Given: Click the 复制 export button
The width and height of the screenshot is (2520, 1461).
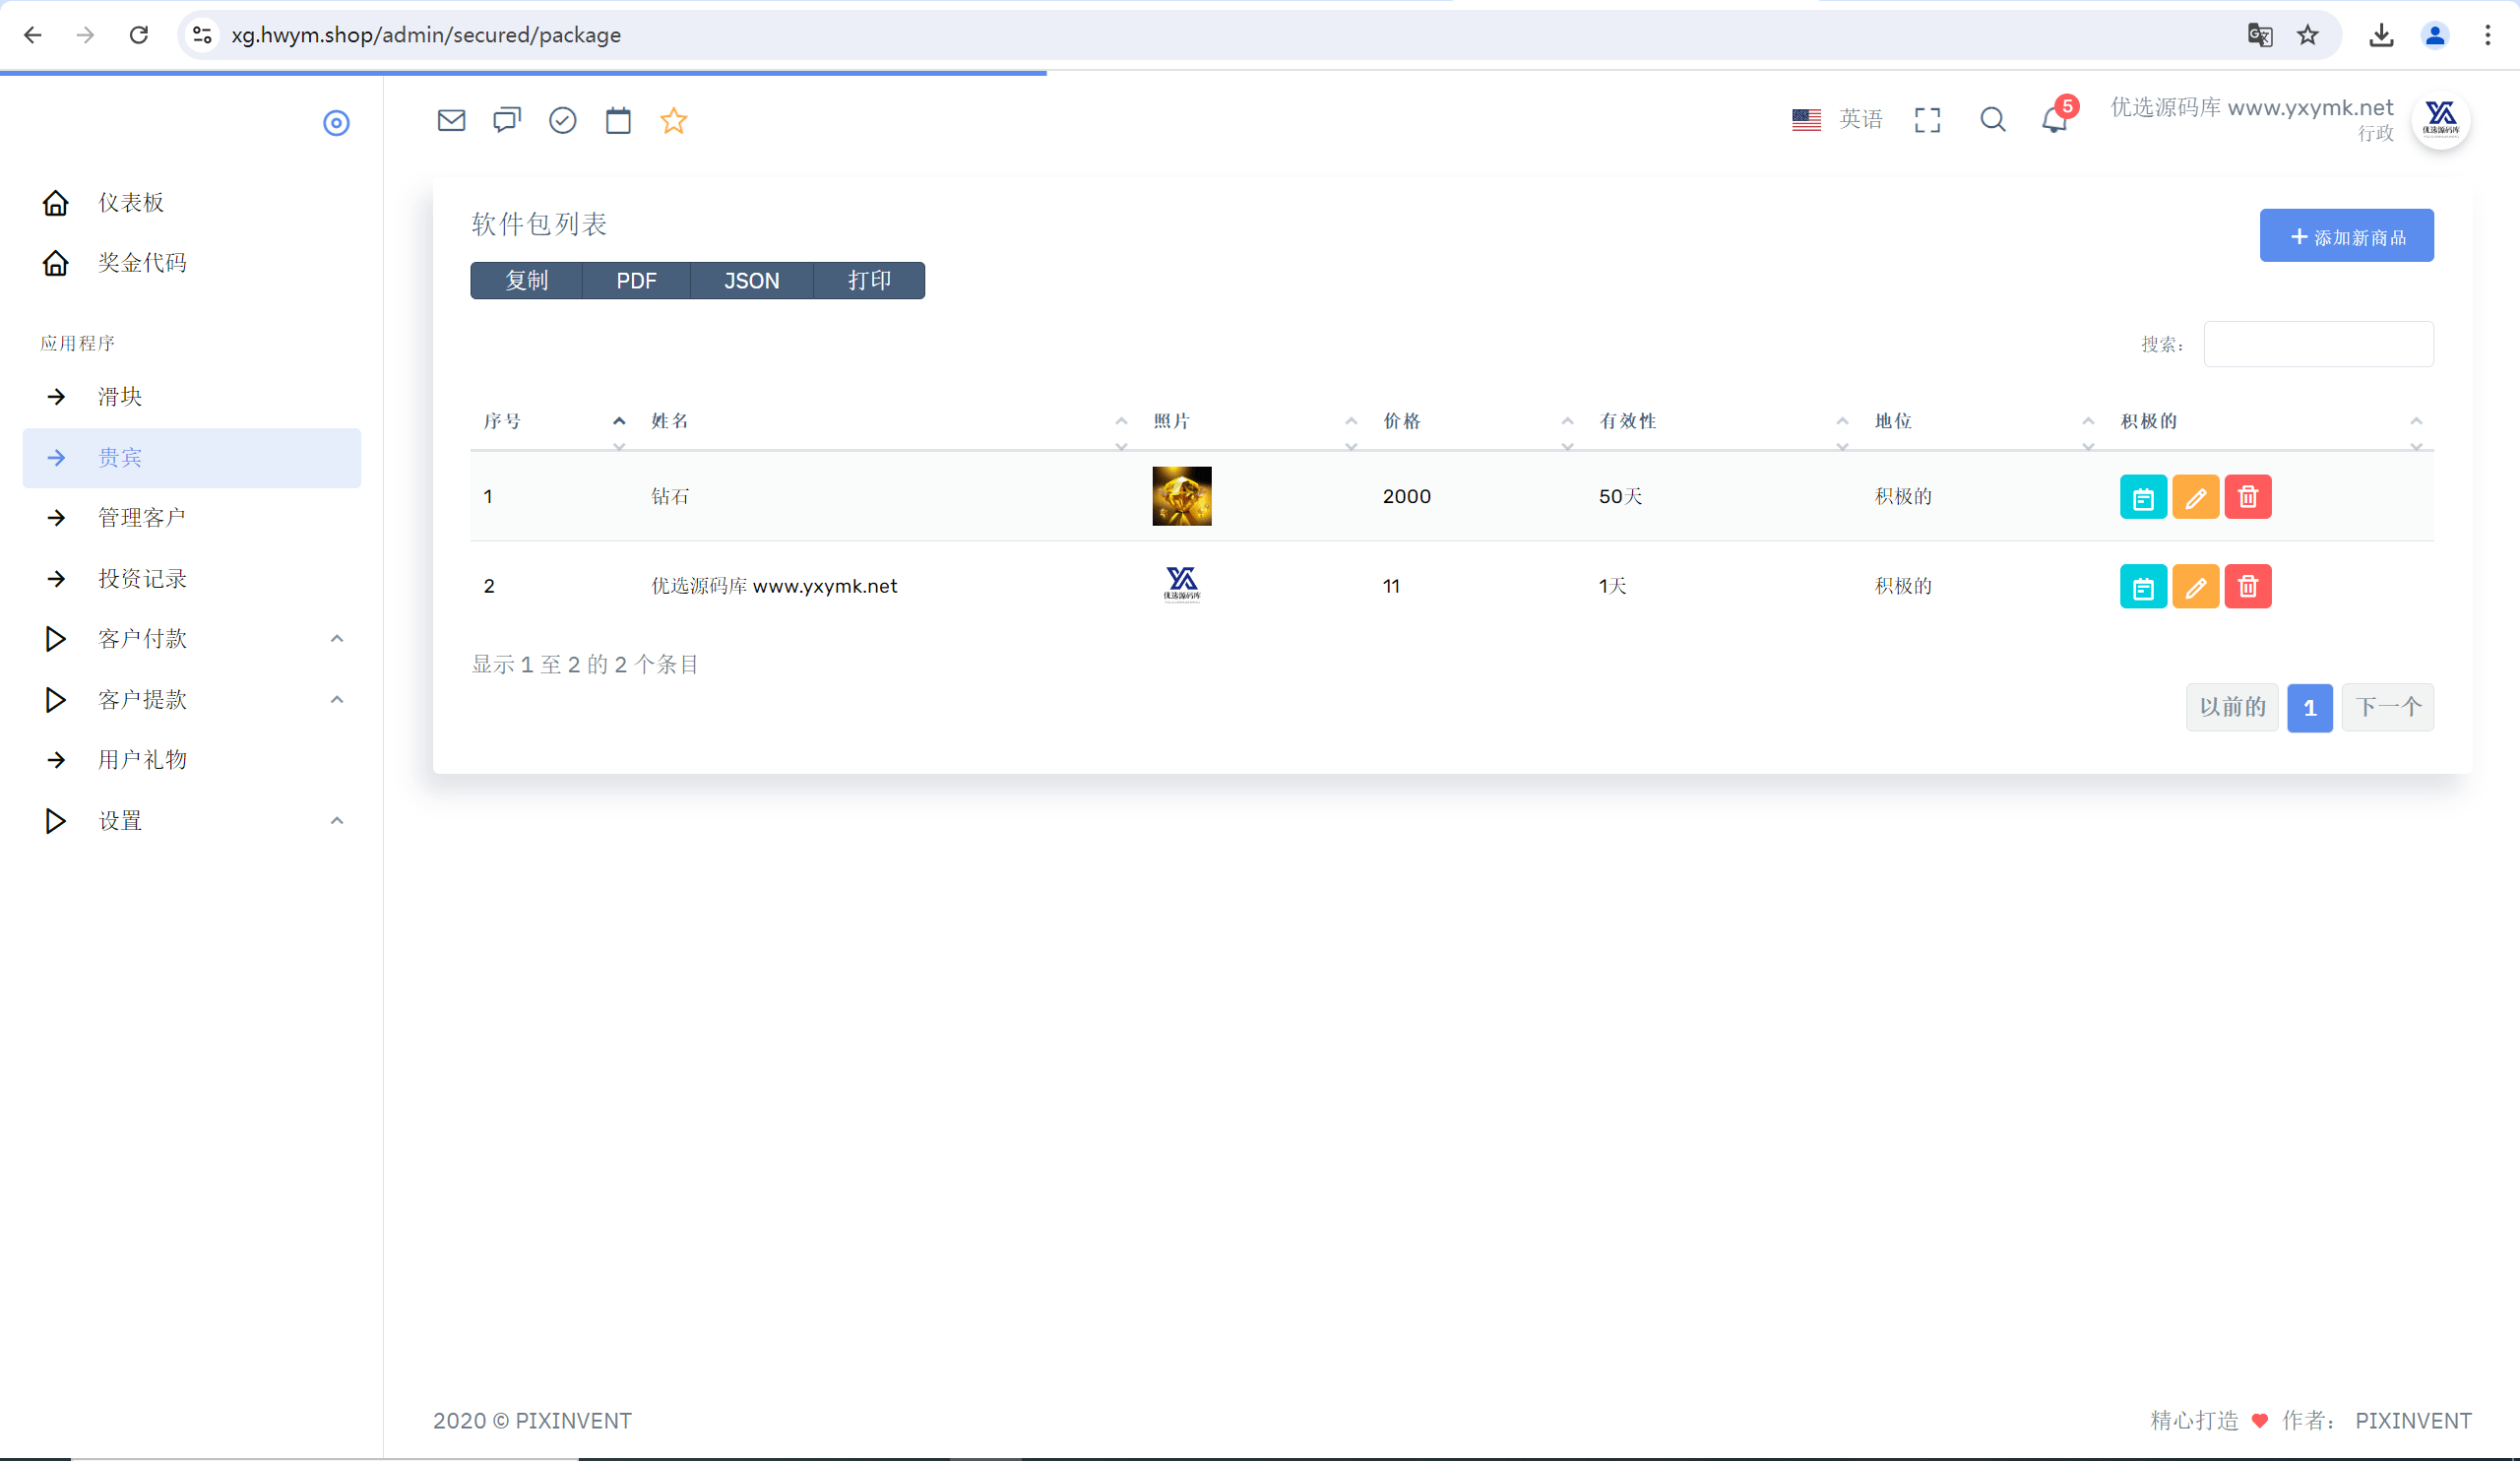Looking at the screenshot, I should pyautogui.click(x=526, y=281).
